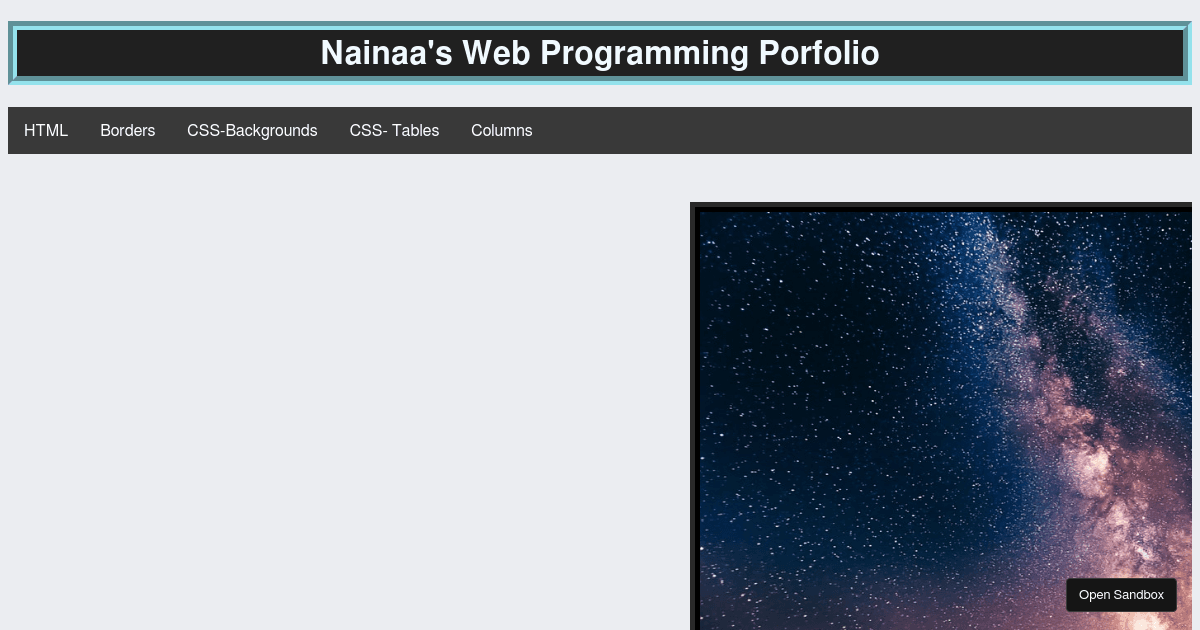Open the sandbox via the dark corner button
Image resolution: width=1200 pixels, height=630 pixels.
pos(1121,594)
